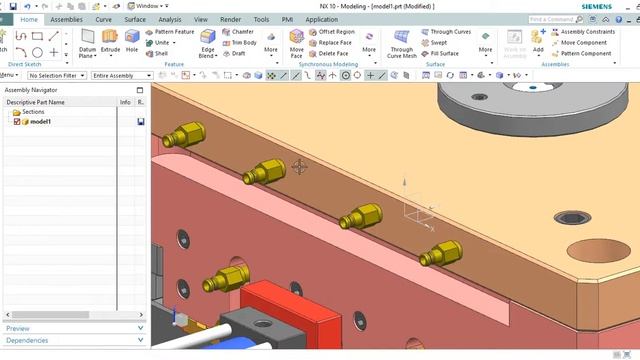Viewport: 640px width, 360px height.
Task: Open the Selection Filter dropdown
Action: 57,76
